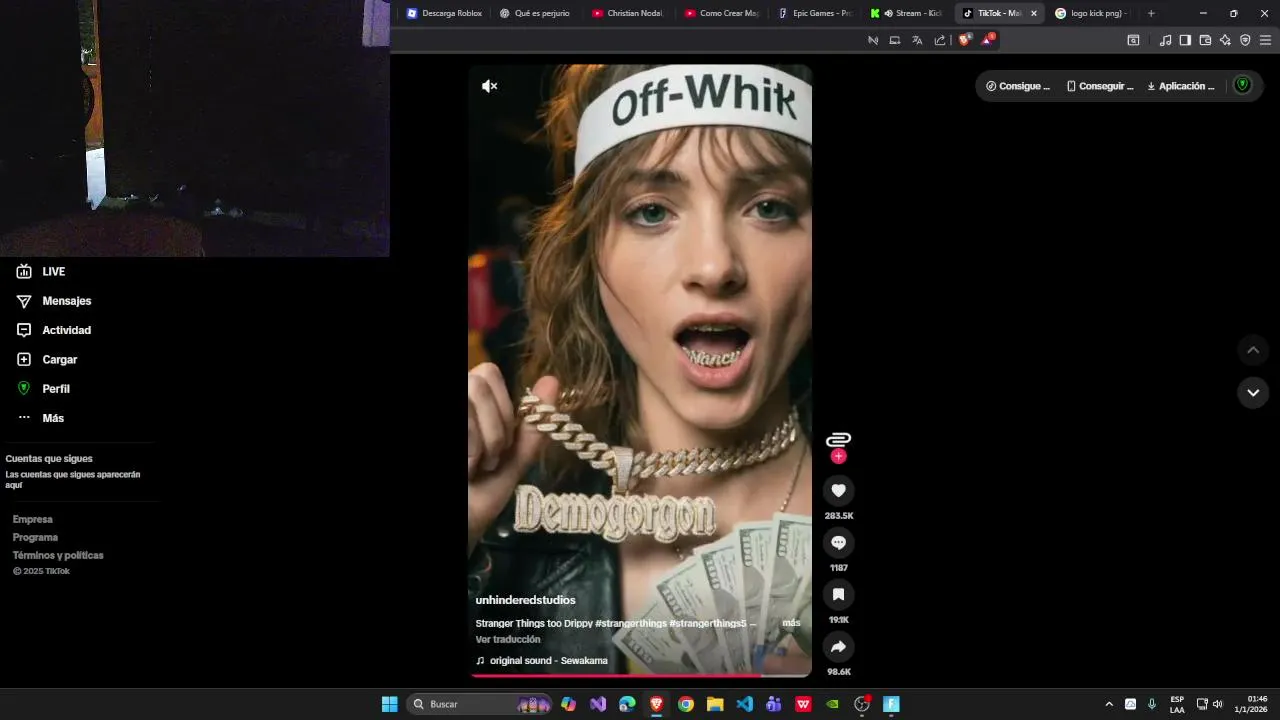The height and width of the screenshot is (720, 1280).
Task: Open Microsoft Teams from the taskbar
Action: click(x=774, y=704)
